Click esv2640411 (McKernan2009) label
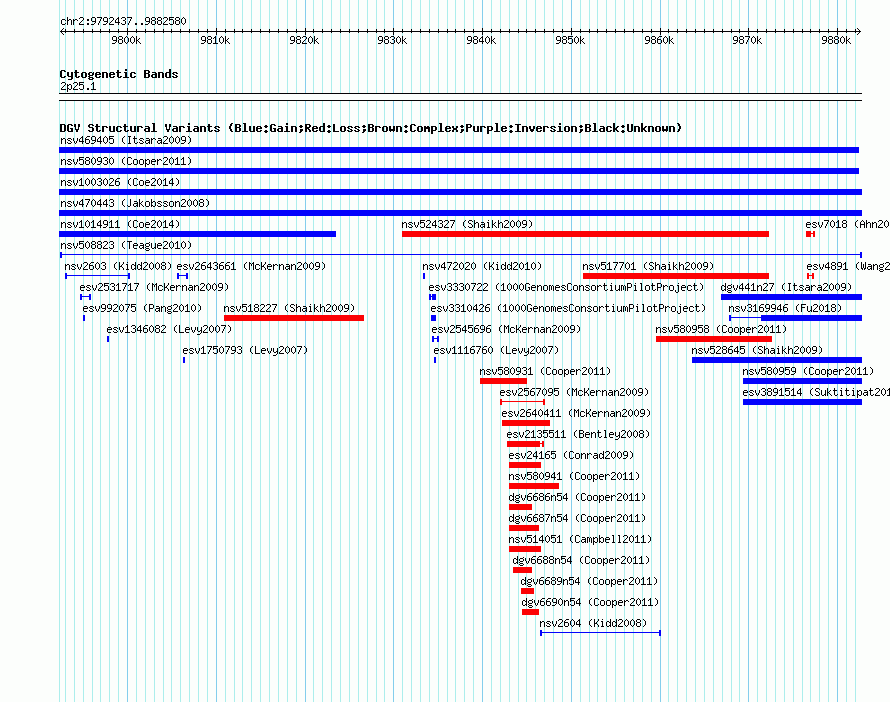This screenshot has width=890, height=702. tap(576, 413)
